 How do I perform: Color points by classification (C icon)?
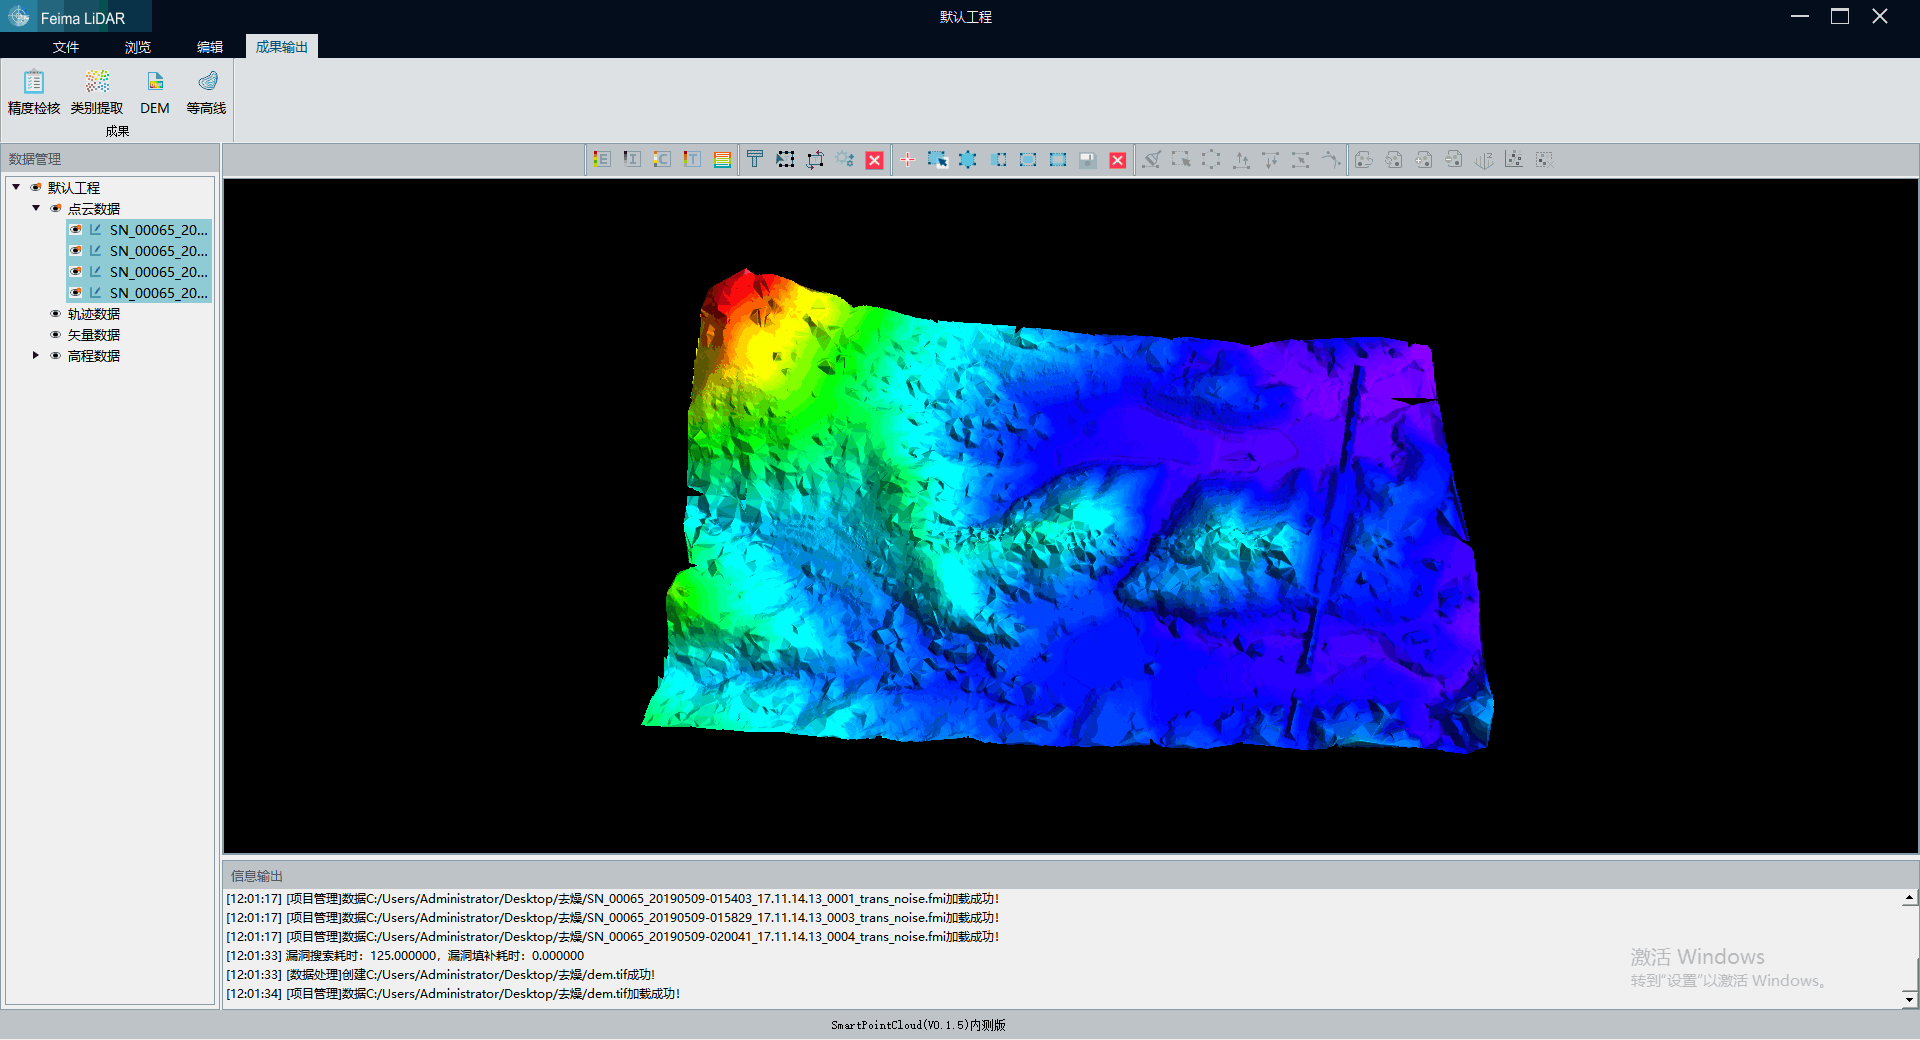662,159
